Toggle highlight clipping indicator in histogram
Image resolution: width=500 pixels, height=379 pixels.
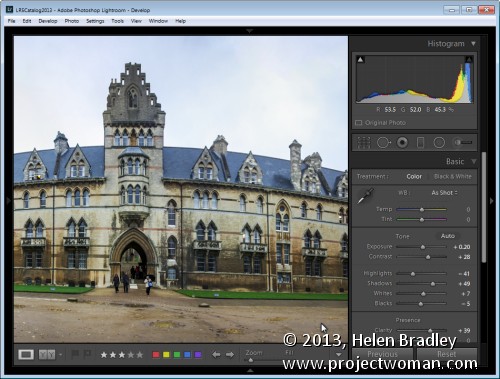click(469, 60)
